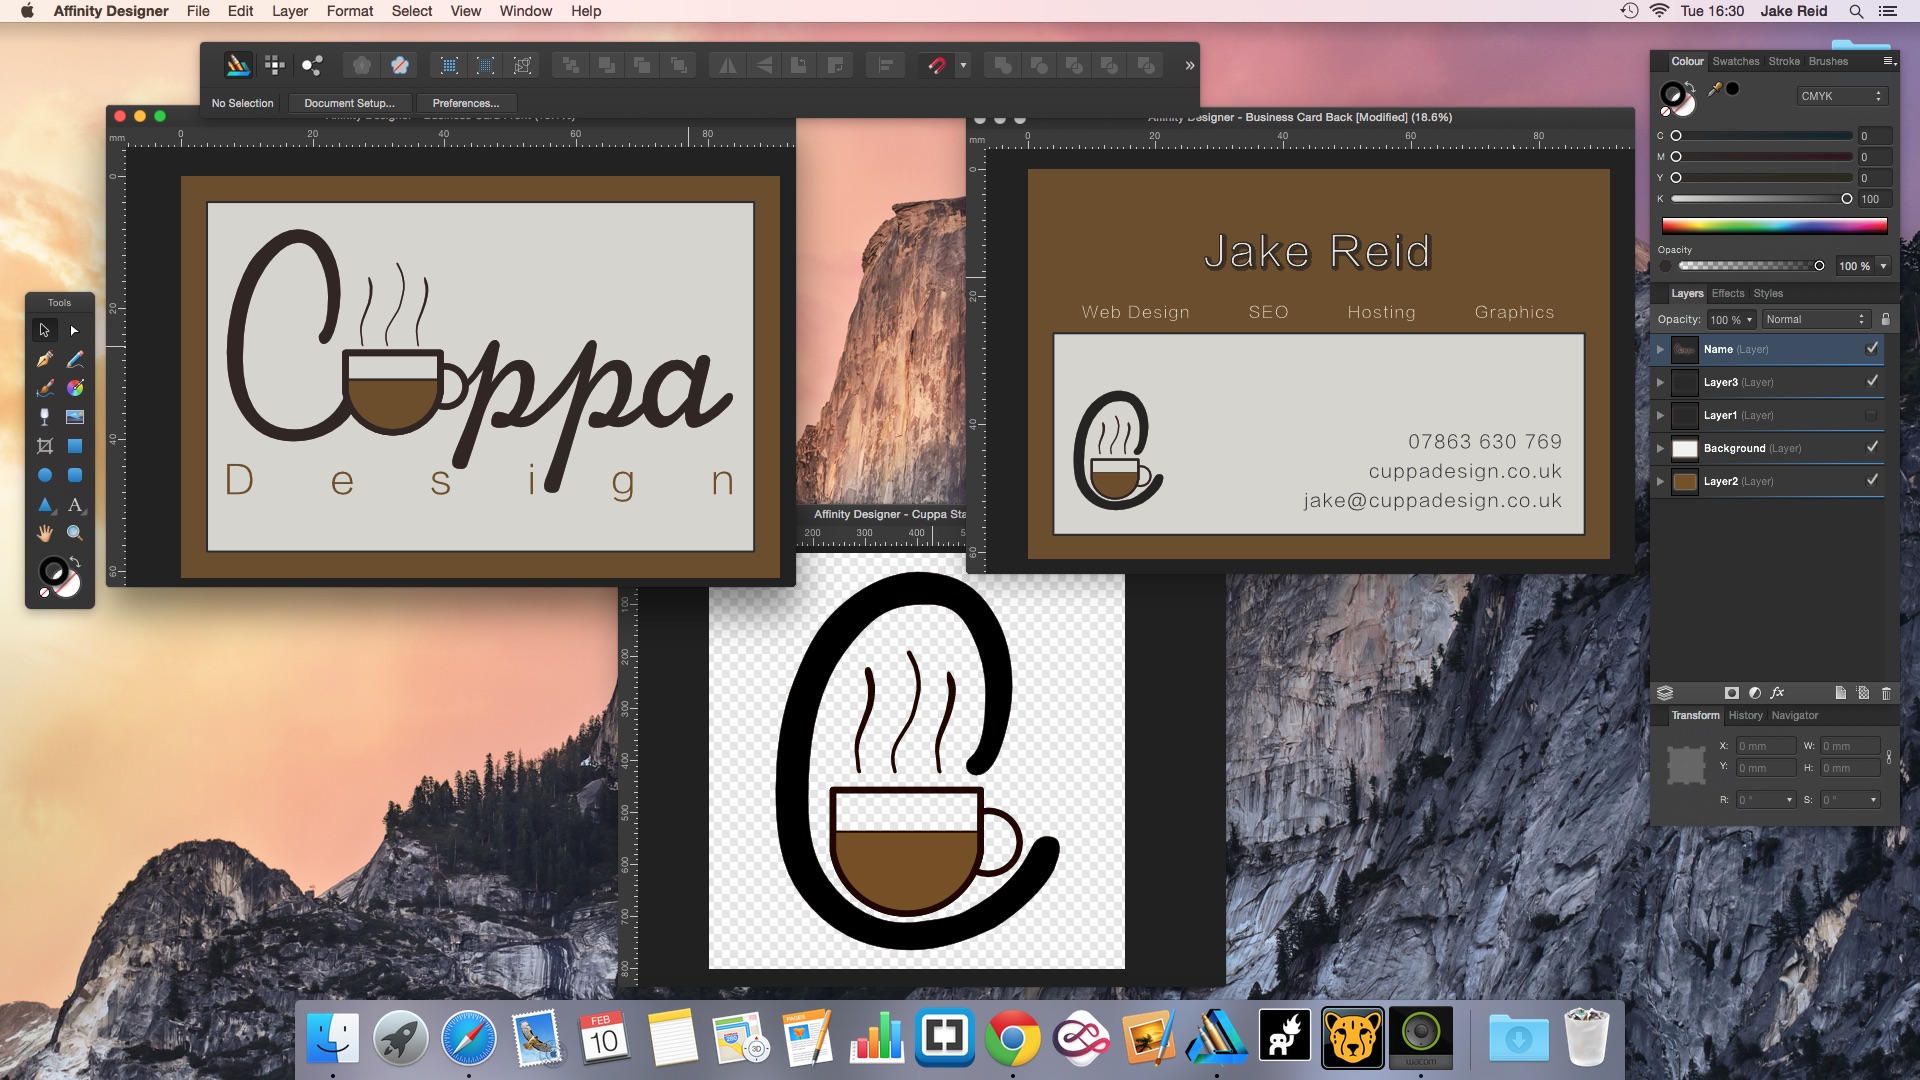
Task: Click the rainbow colour spectrum bar
Action: click(x=1774, y=226)
